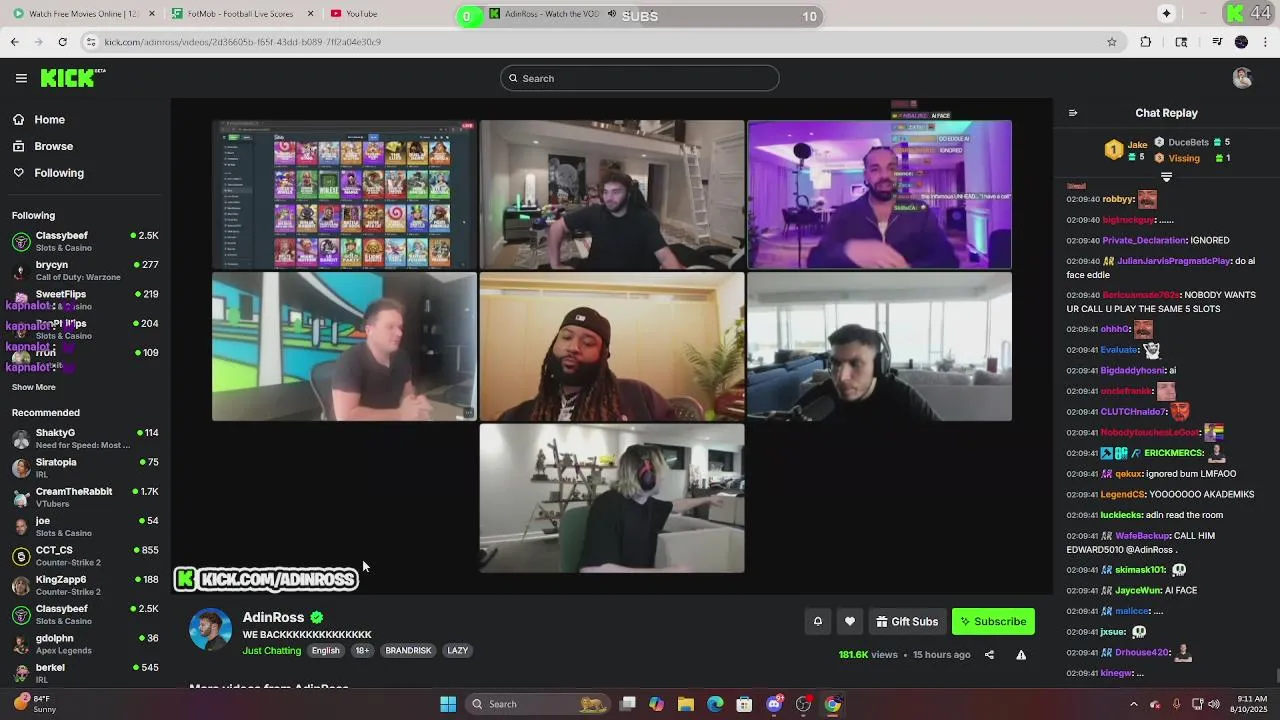Click Jake top gifter in chat leaderboard

1126,150
